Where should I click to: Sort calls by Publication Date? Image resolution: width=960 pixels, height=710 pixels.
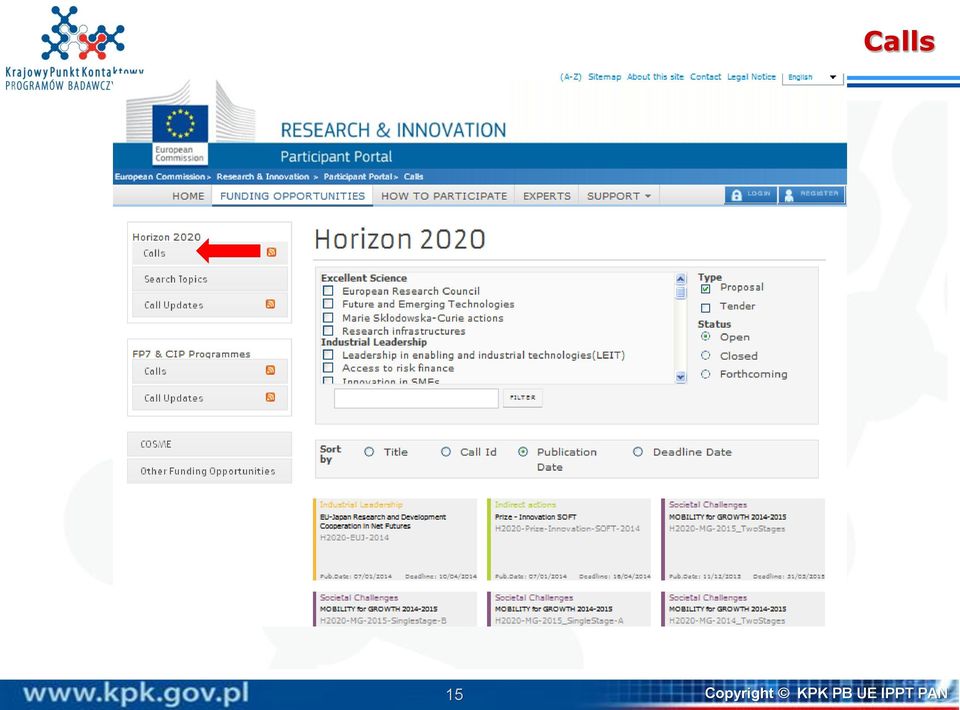(523, 452)
